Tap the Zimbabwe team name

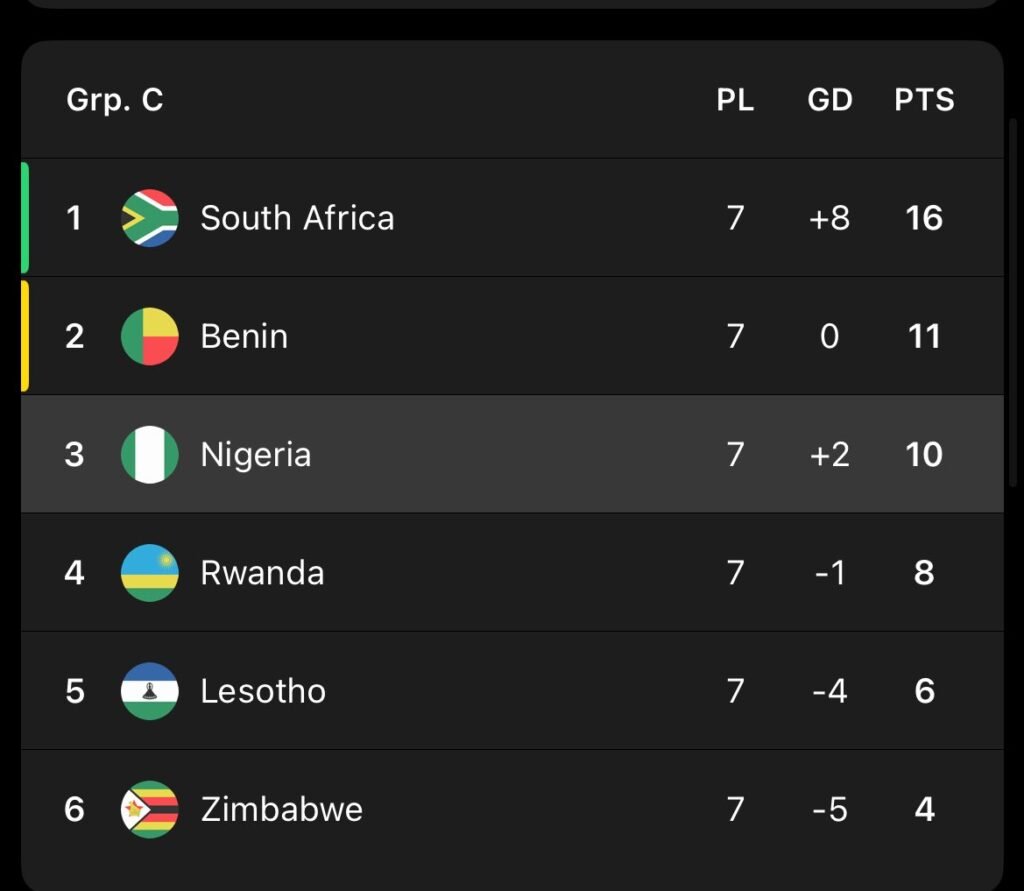tap(282, 809)
